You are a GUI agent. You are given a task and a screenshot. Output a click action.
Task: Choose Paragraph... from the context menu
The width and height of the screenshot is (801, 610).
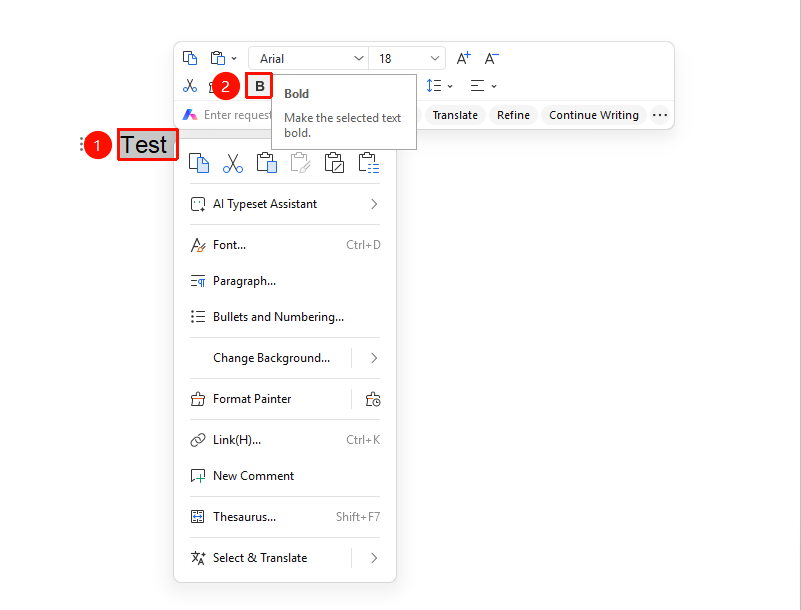tap(285, 281)
